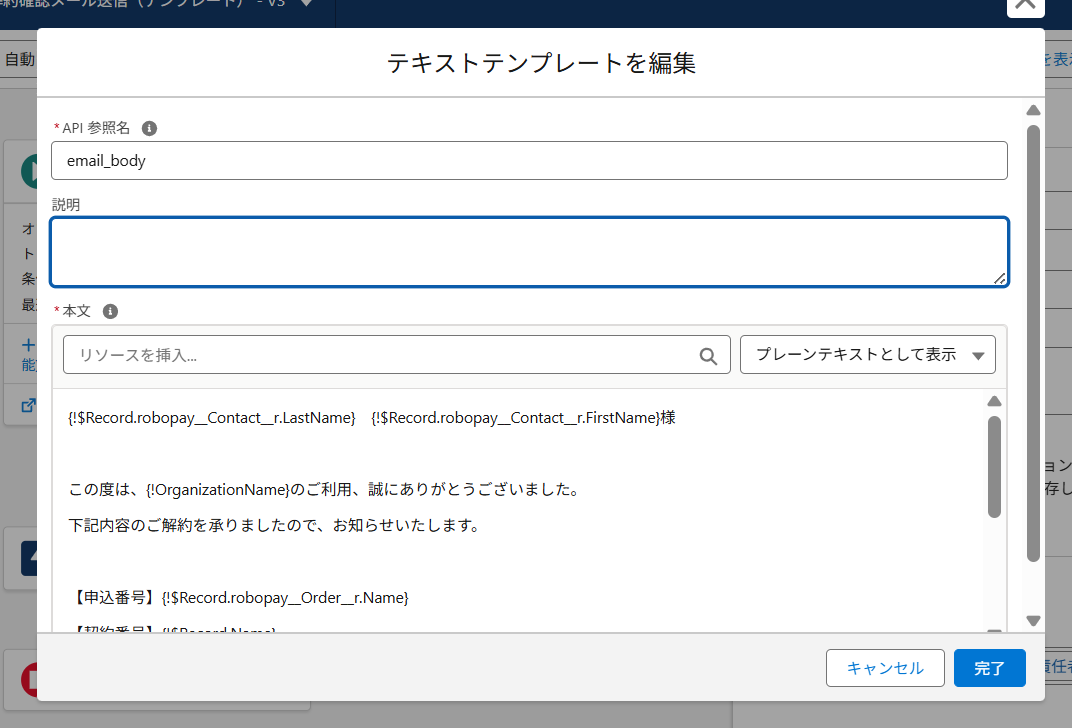Close the dialog with the X icon
The width and height of the screenshot is (1072, 728).
click(1024, 6)
